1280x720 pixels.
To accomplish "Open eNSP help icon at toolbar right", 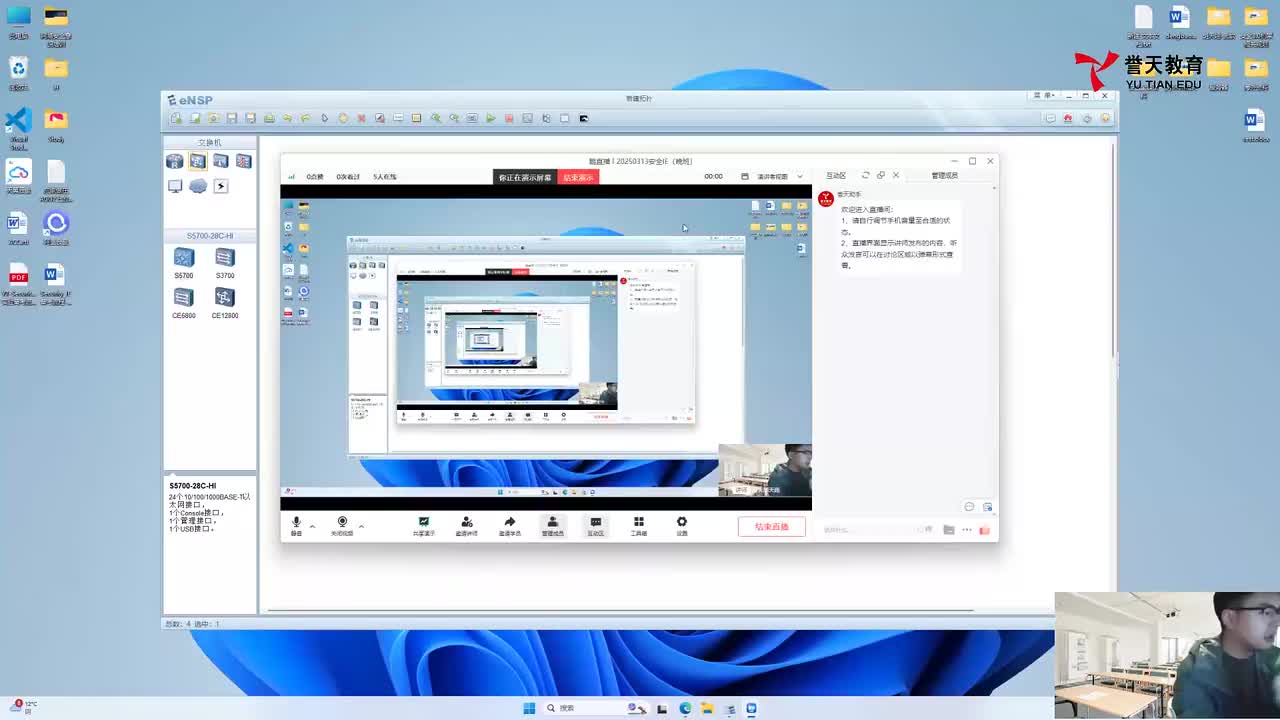I will pos(1105,118).
